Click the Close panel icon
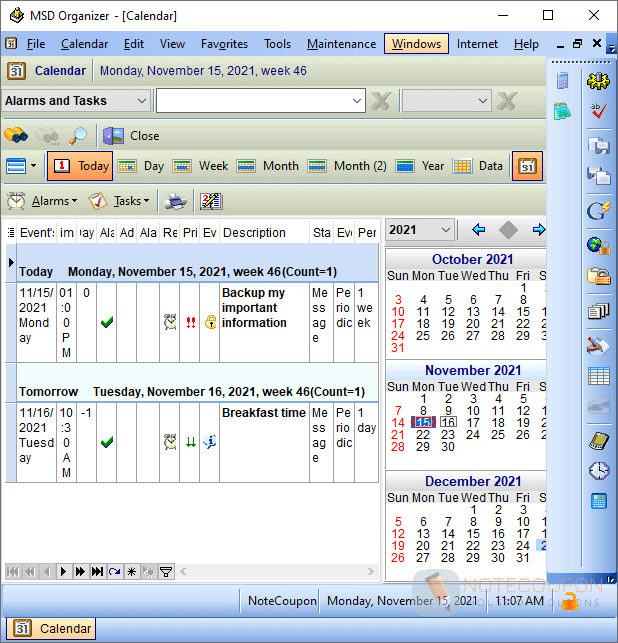 (x=113, y=136)
